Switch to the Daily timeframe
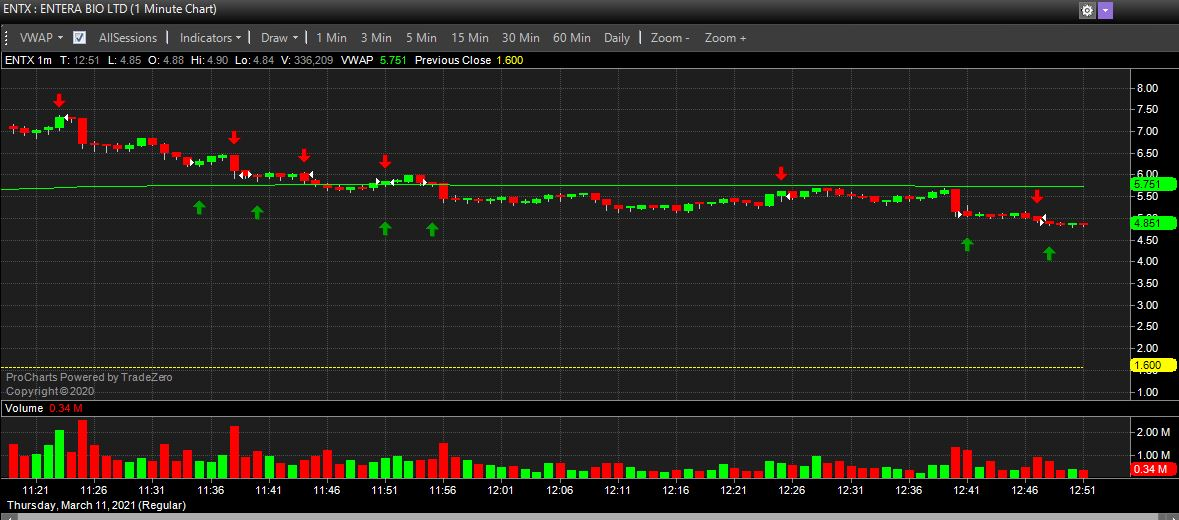 [x=617, y=38]
